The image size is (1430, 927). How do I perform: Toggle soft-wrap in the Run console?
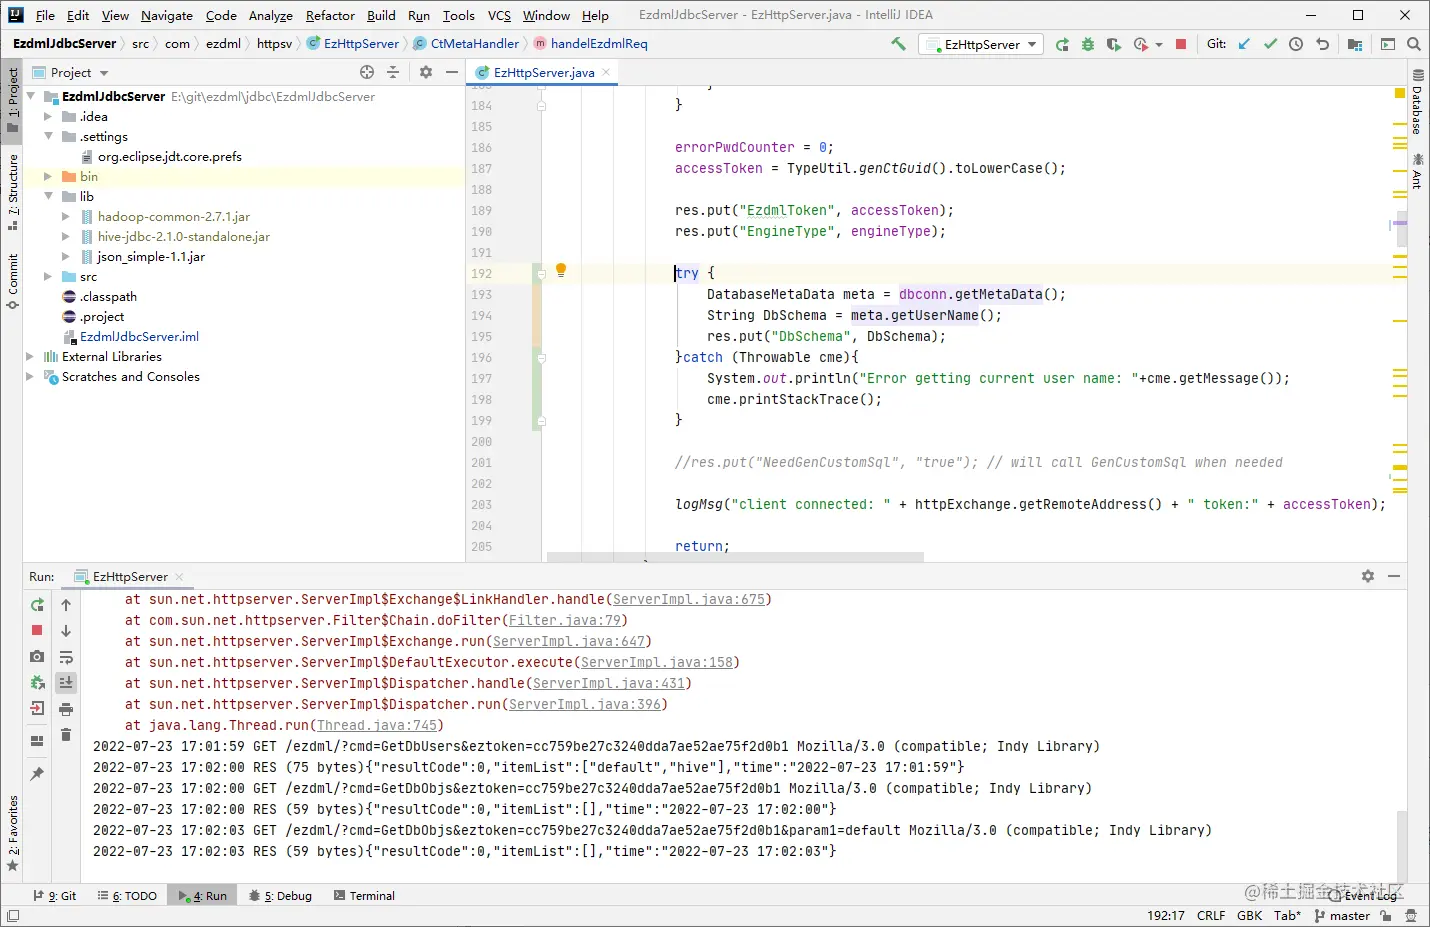pos(66,657)
